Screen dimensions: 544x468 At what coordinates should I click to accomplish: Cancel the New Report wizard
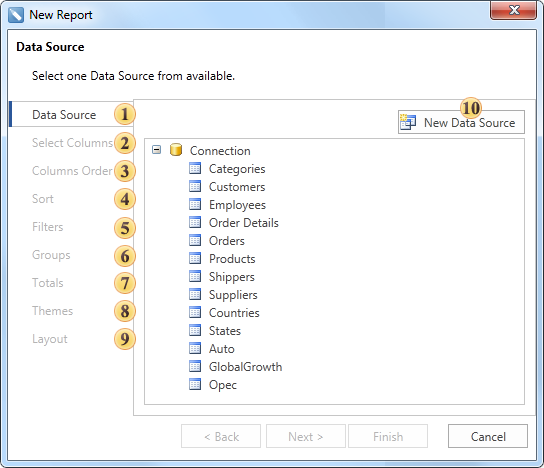pos(488,436)
